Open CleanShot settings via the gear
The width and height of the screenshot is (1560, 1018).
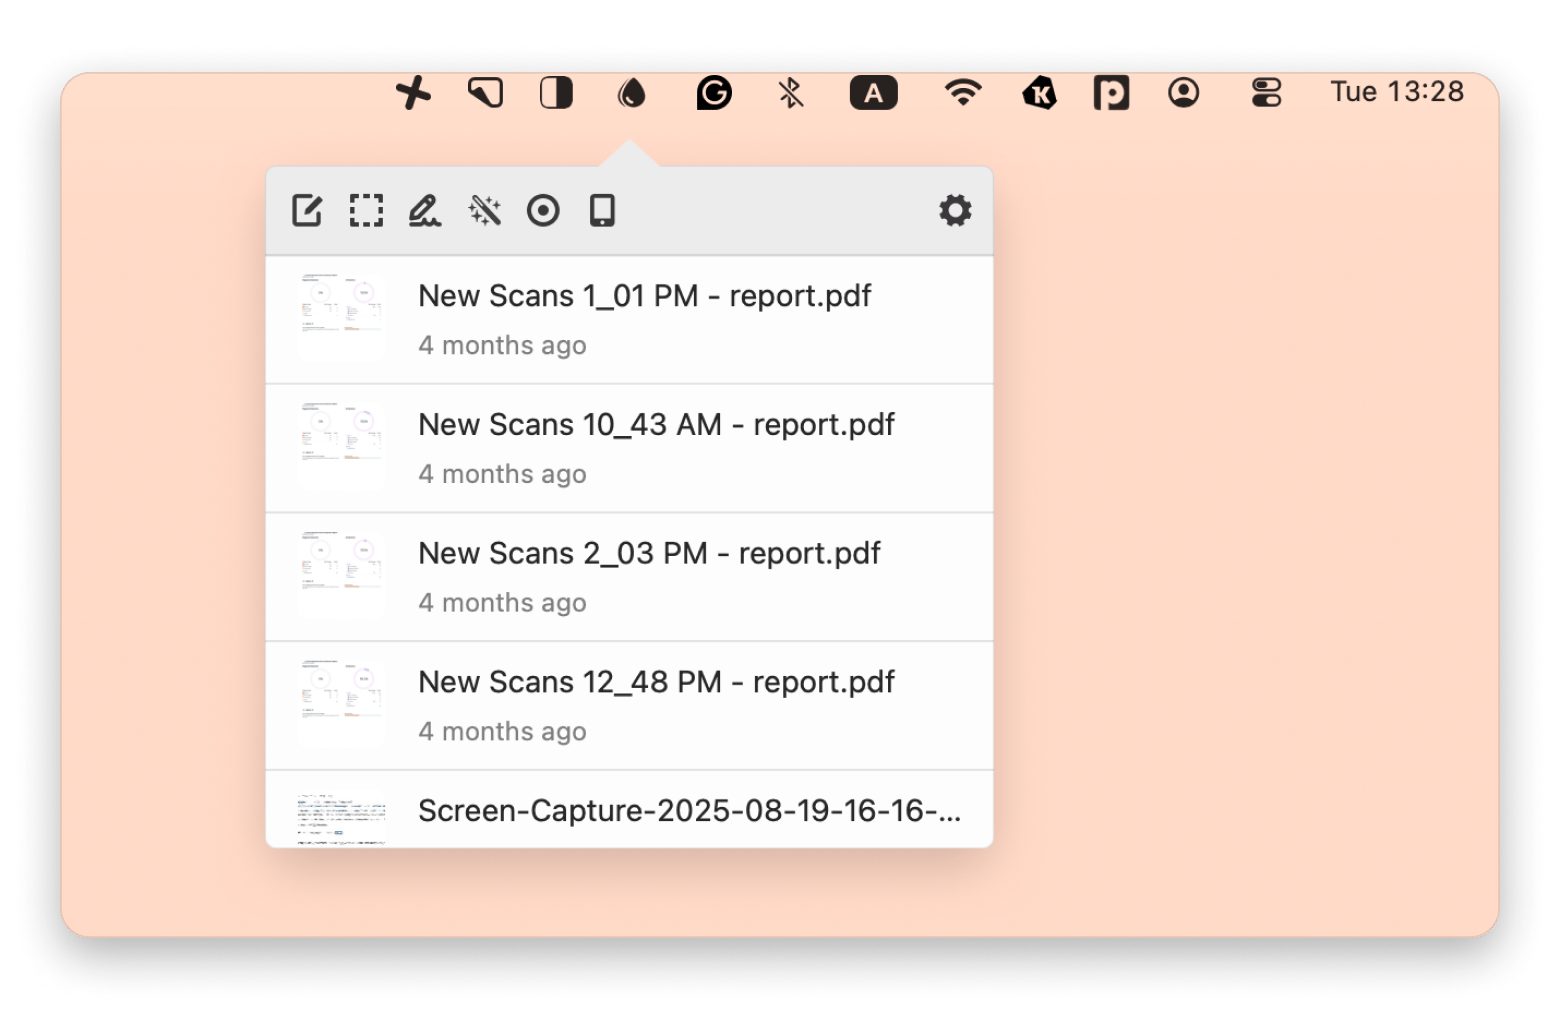coord(957,210)
